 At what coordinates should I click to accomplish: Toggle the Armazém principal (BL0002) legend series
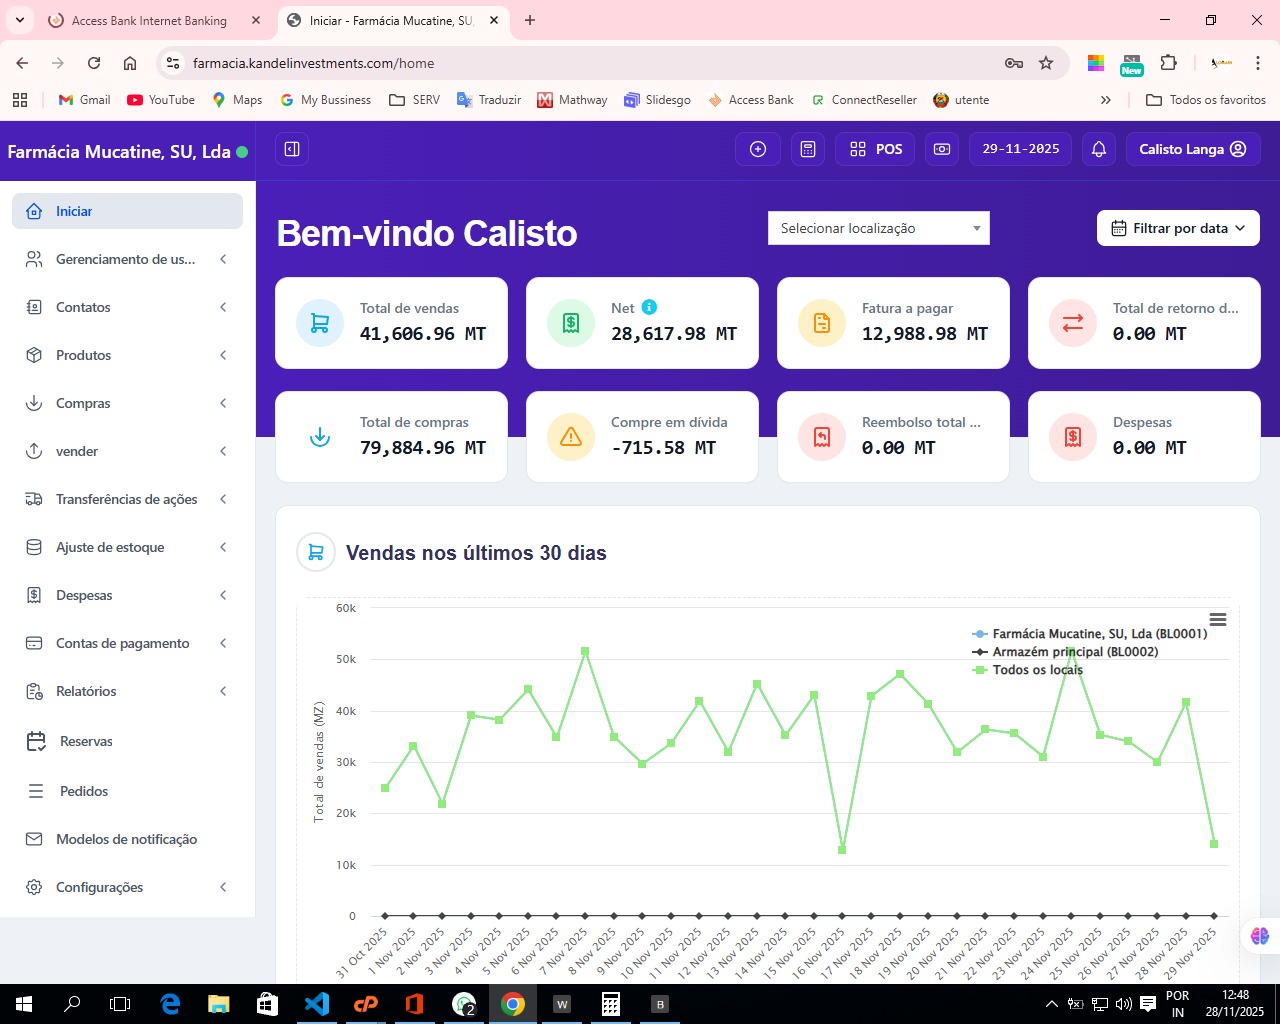[x=1074, y=652]
